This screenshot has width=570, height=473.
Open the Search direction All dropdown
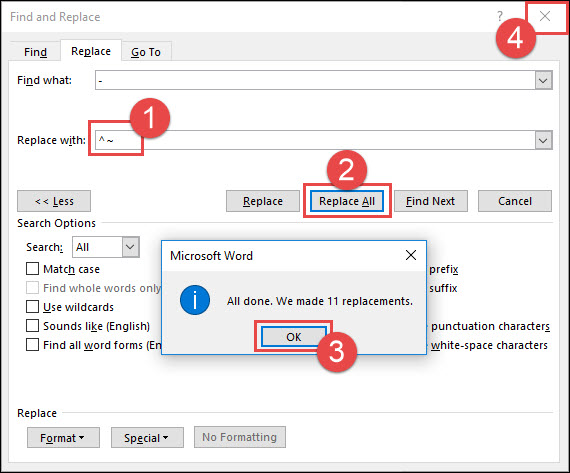(106, 247)
